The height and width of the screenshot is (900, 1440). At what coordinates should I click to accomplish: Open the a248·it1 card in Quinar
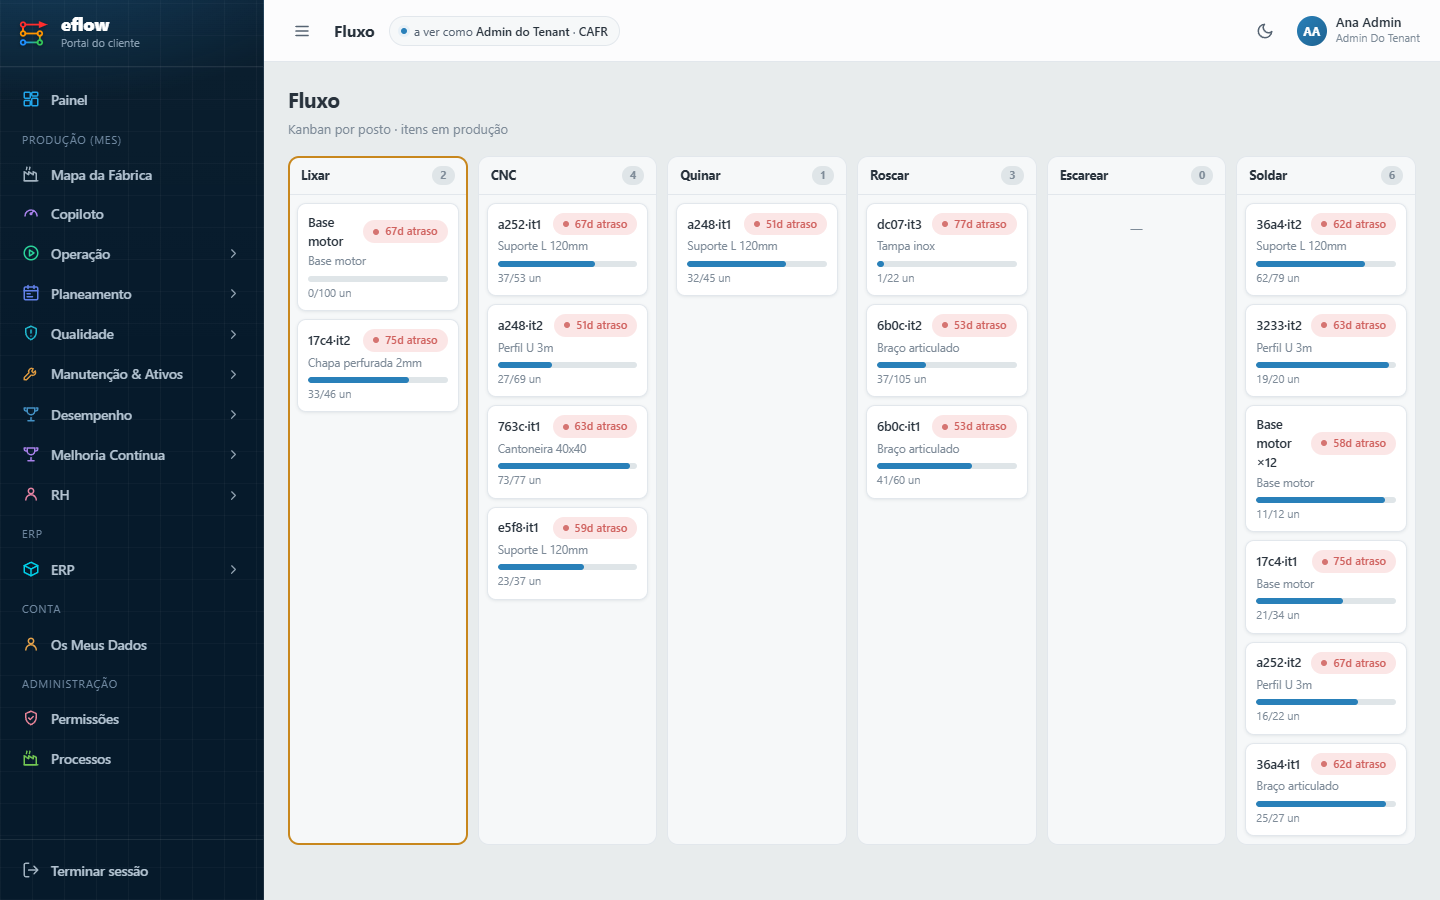757,250
